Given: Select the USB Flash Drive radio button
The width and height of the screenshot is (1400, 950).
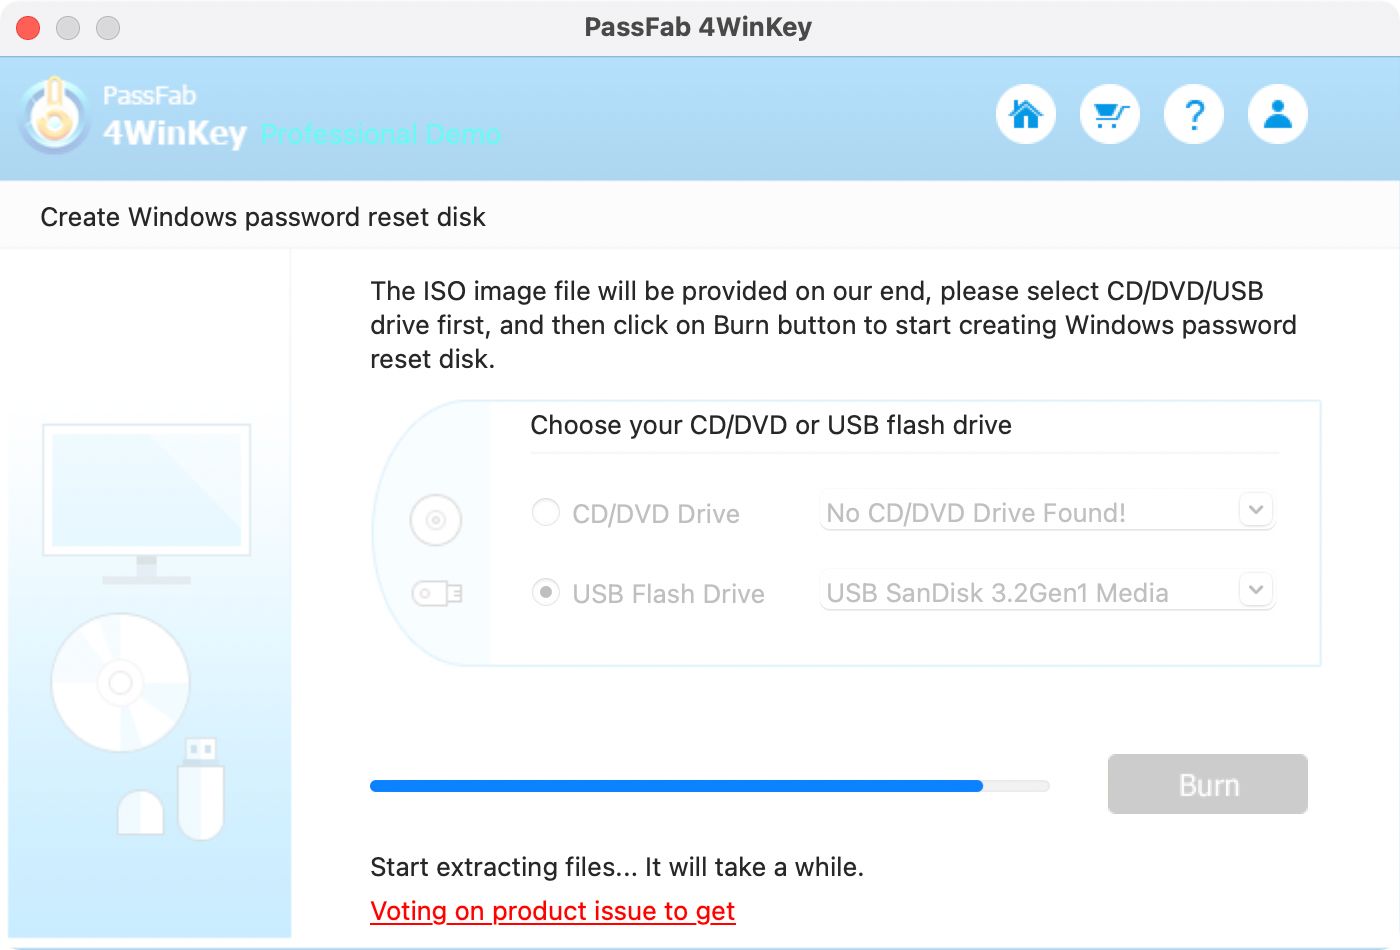Looking at the screenshot, I should click(x=545, y=592).
